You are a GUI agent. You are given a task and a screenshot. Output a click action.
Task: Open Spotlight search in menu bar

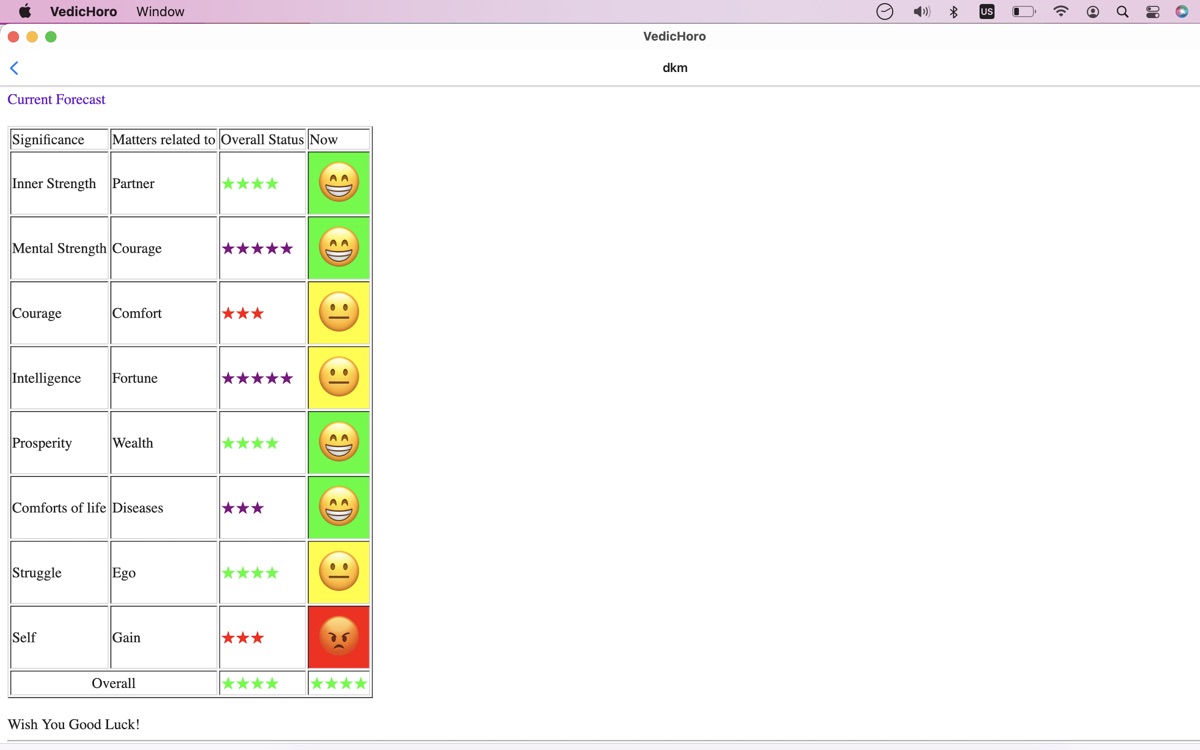coord(1122,12)
